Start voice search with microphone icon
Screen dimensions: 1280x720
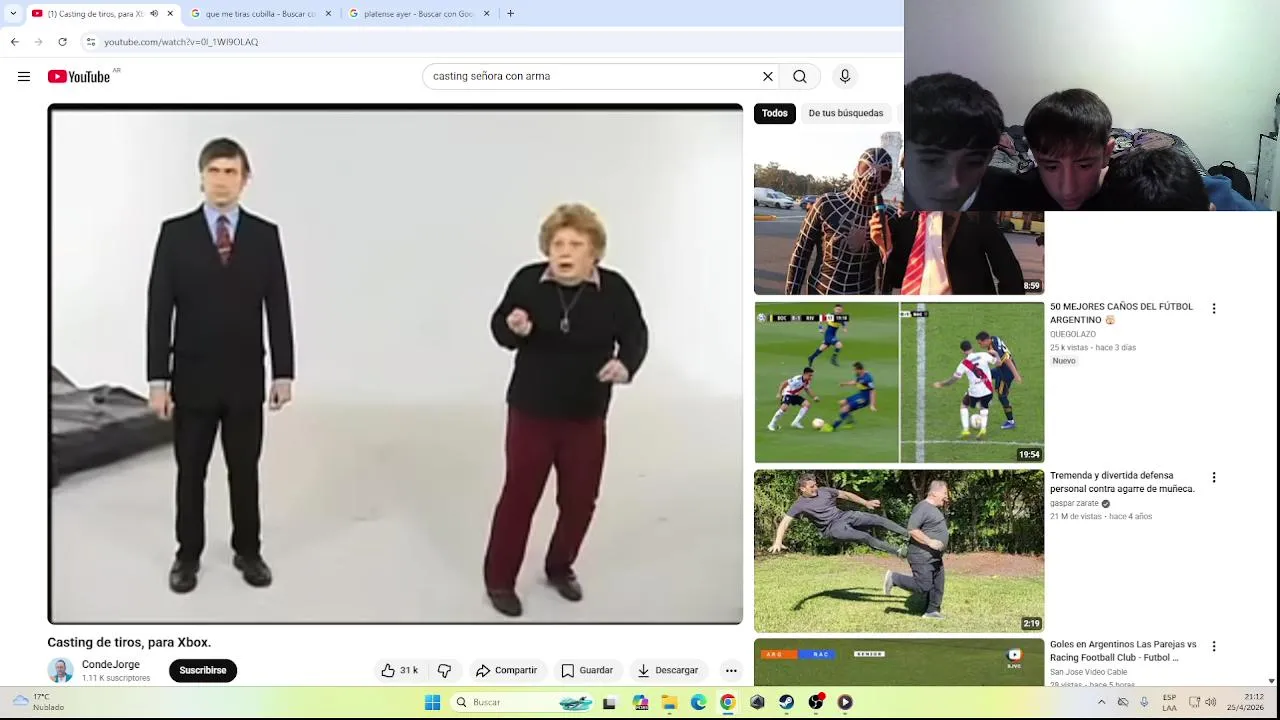pyautogui.click(x=845, y=76)
